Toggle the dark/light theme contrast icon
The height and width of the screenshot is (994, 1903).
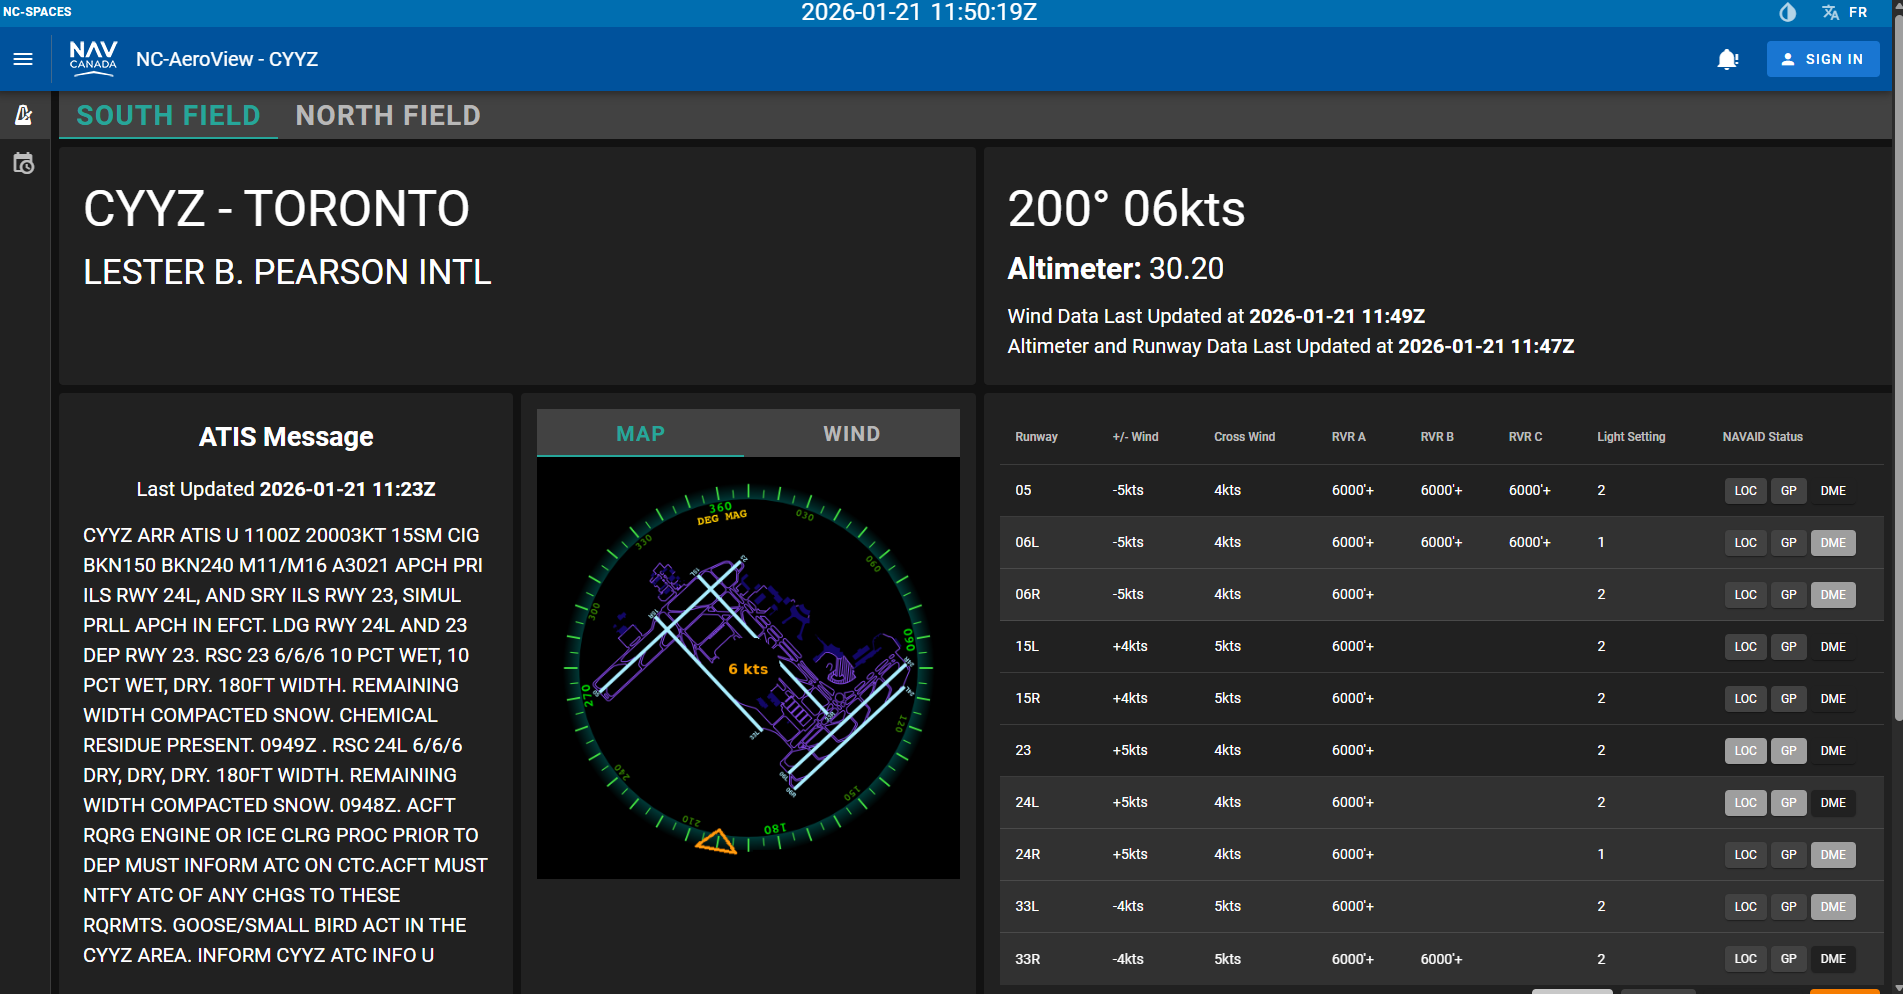[1787, 12]
